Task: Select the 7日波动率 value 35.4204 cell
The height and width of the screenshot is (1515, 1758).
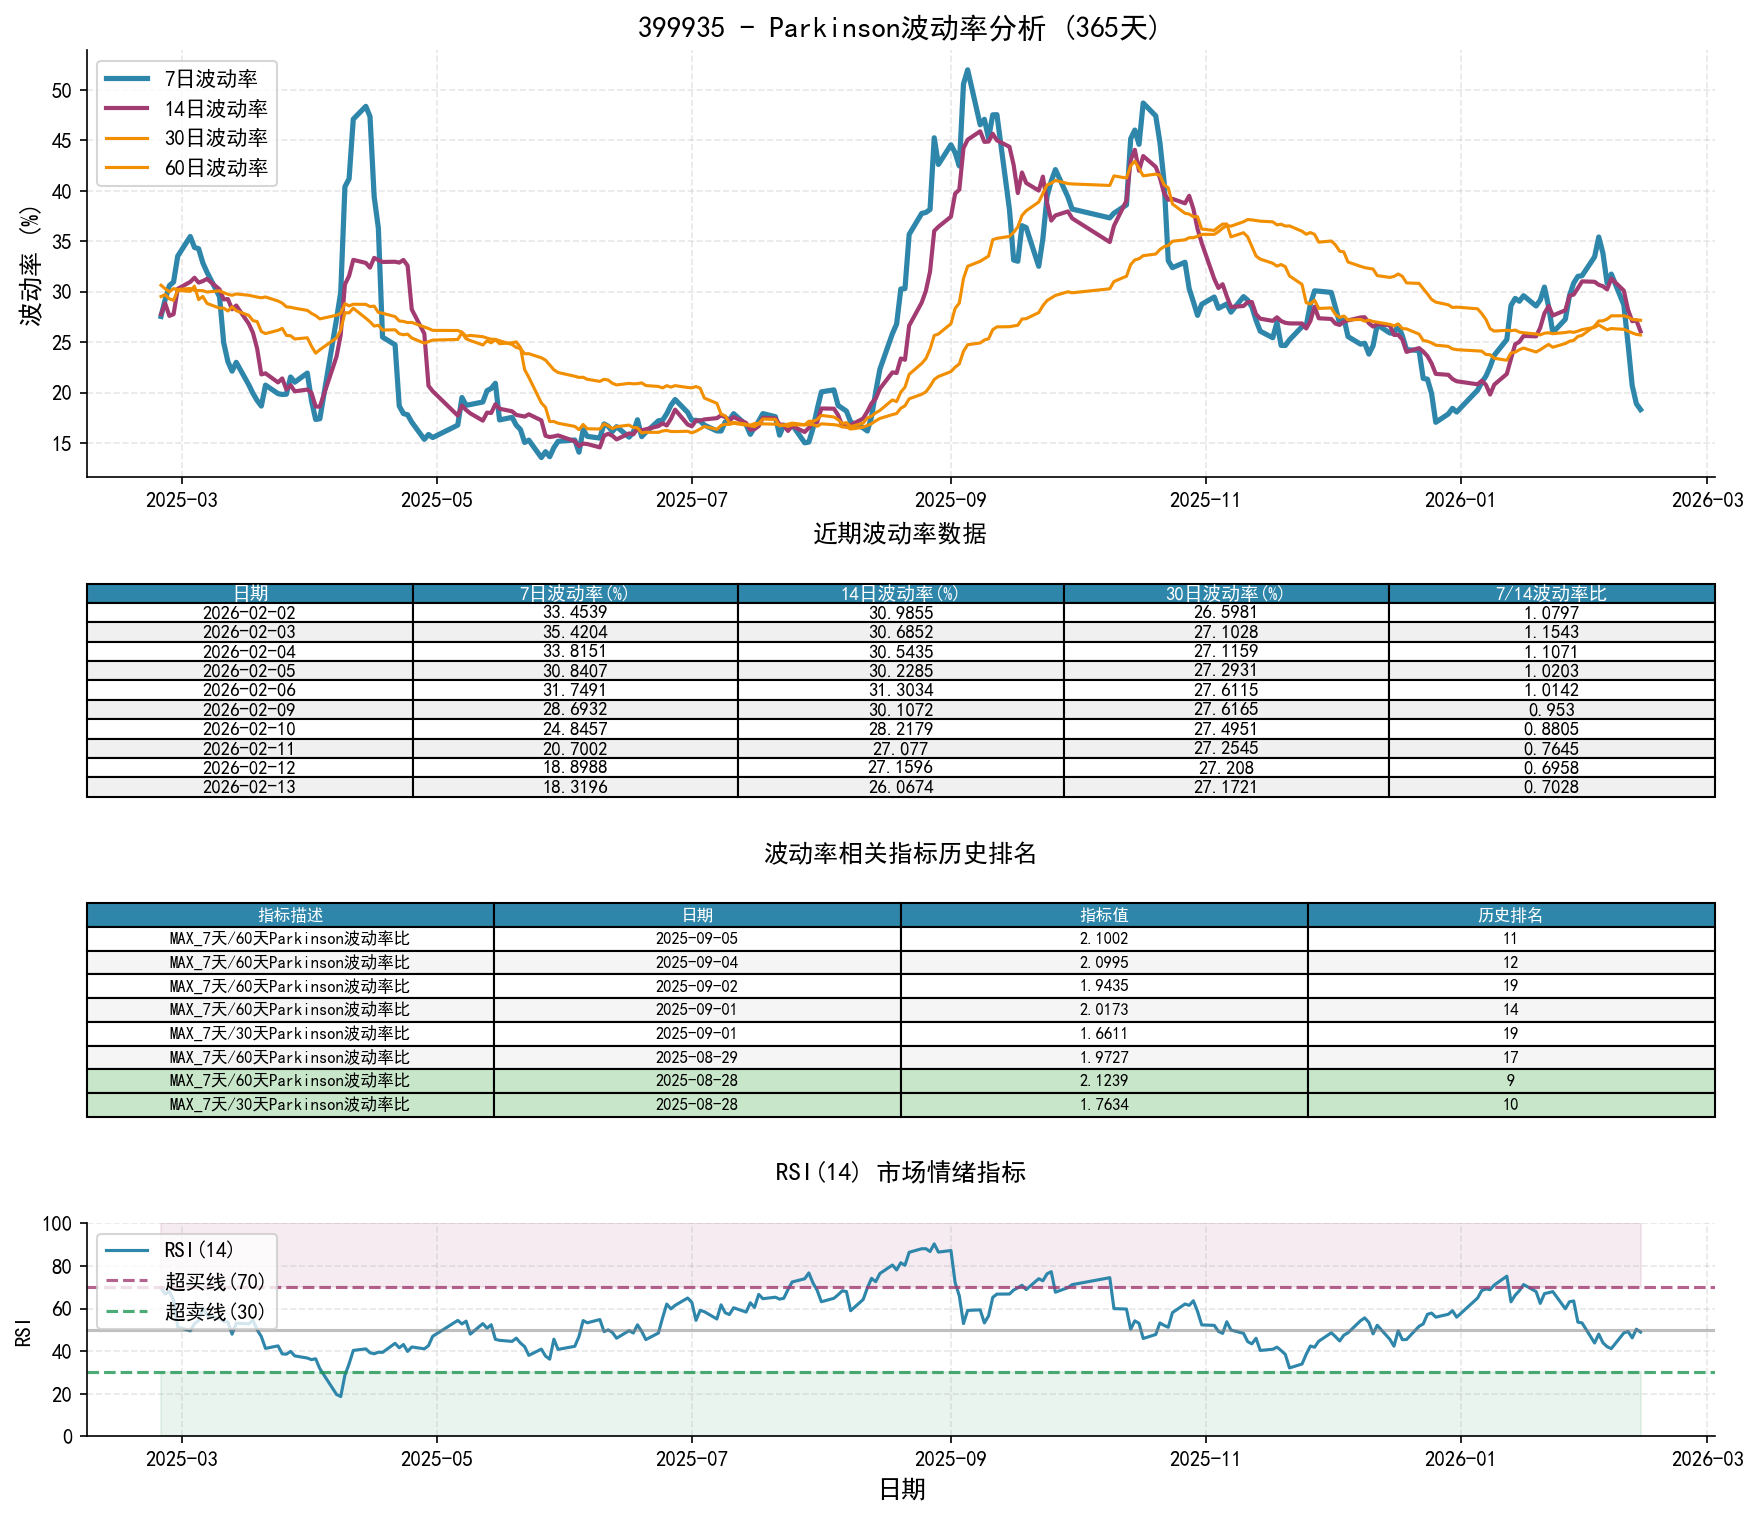Action: (x=574, y=632)
